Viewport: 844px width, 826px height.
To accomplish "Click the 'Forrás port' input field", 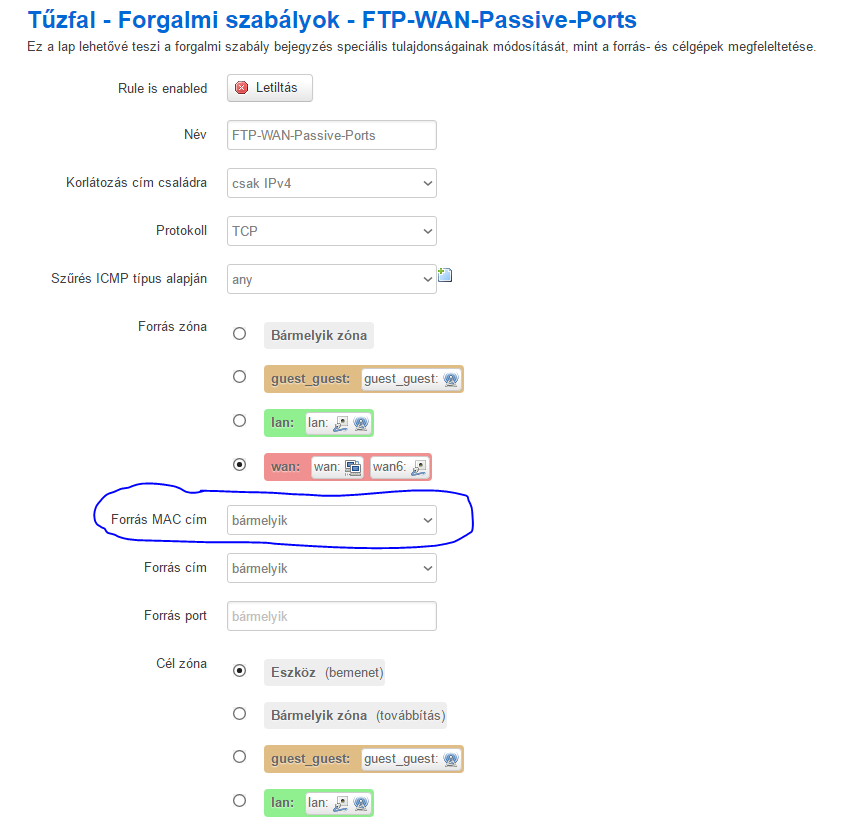I will click(x=332, y=616).
